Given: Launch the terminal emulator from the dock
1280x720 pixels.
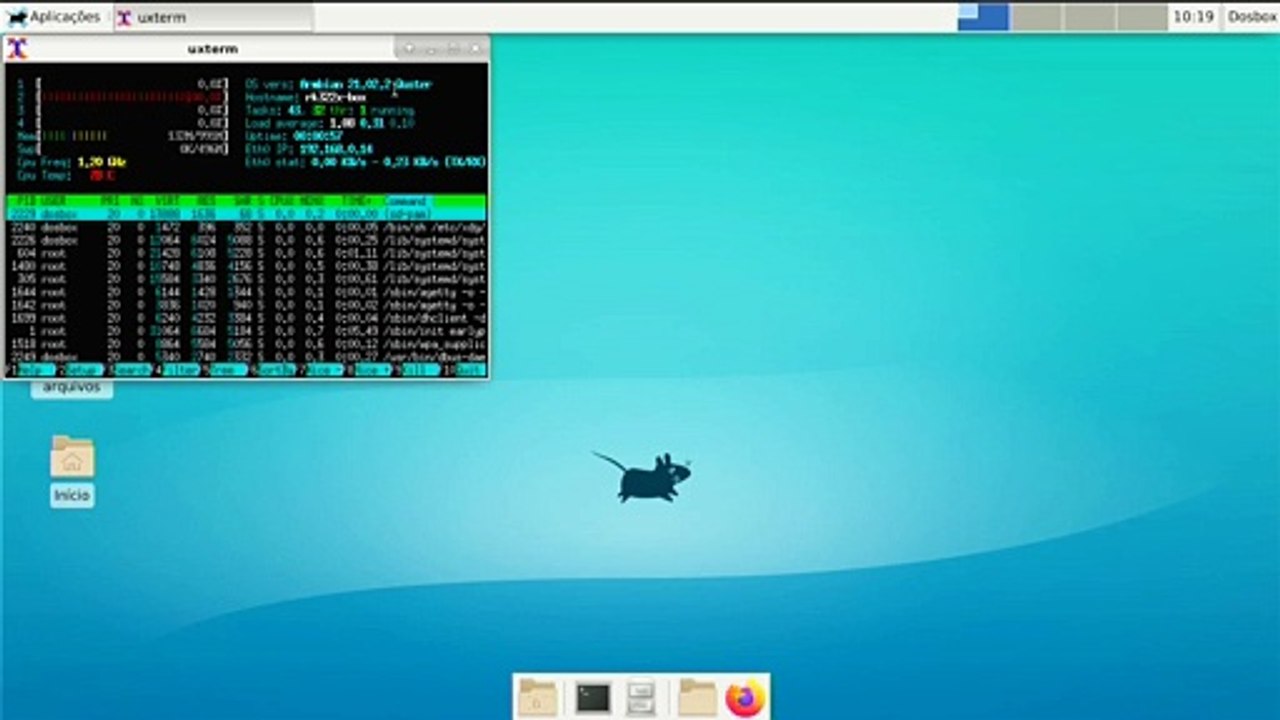Looking at the screenshot, I should click(x=593, y=697).
